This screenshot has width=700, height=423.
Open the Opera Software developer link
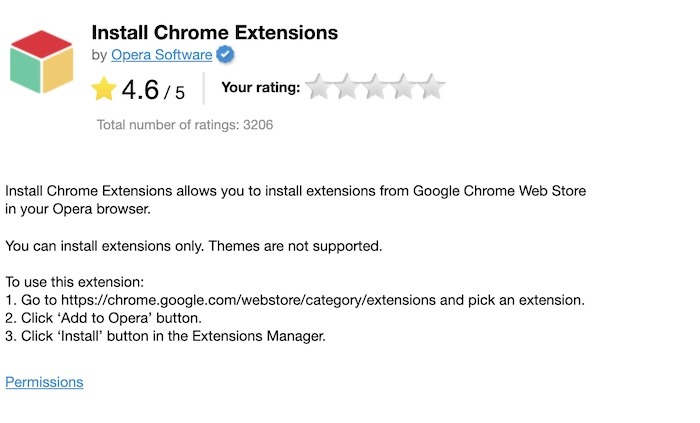161,55
